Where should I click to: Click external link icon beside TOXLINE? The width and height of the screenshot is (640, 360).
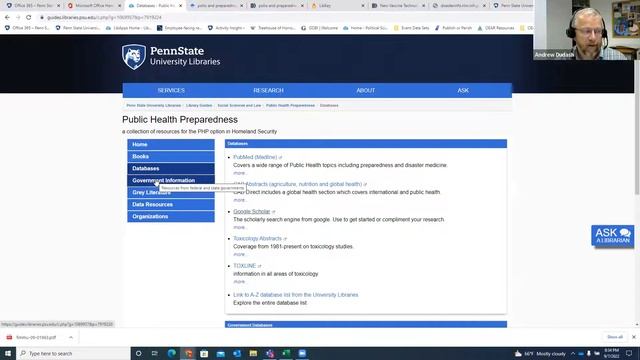click(x=259, y=266)
